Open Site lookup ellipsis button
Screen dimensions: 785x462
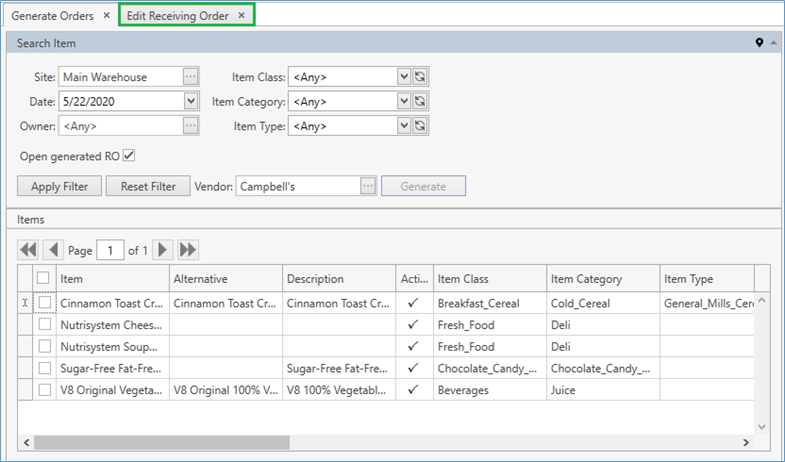click(x=190, y=76)
